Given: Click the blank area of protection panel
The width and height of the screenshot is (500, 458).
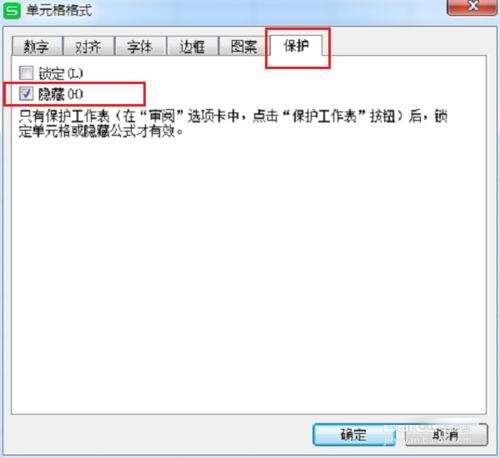Looking at the screenshot, I should [x=249, y=273].
